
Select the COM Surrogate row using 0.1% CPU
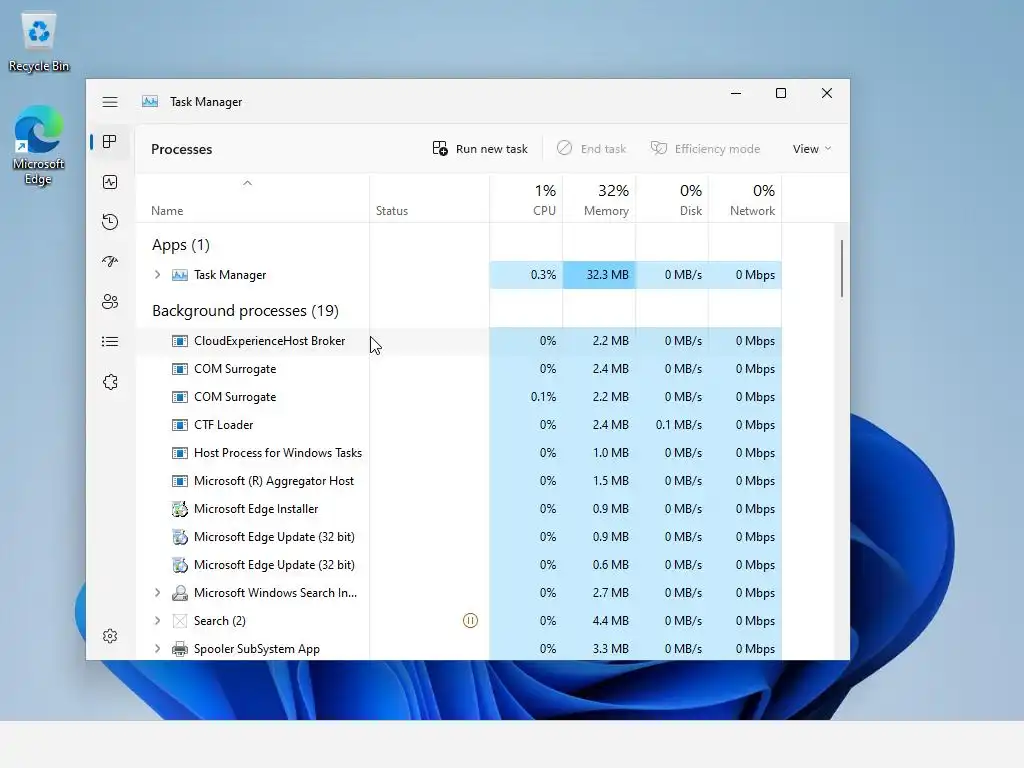(x=458, y=397)
